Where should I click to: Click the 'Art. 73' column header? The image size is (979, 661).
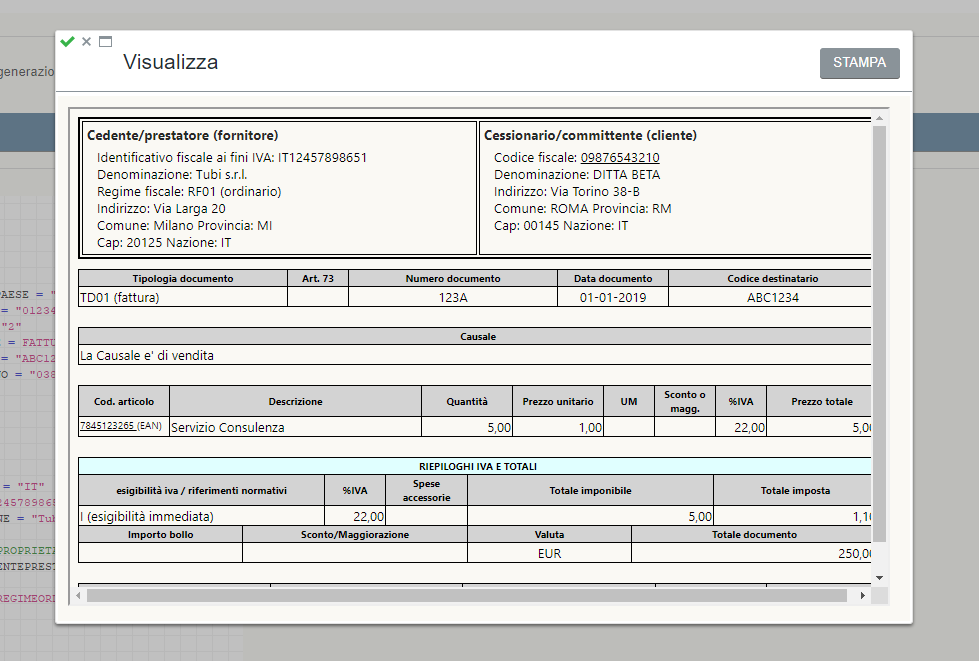pyautogui.click(x=318, y=278)
